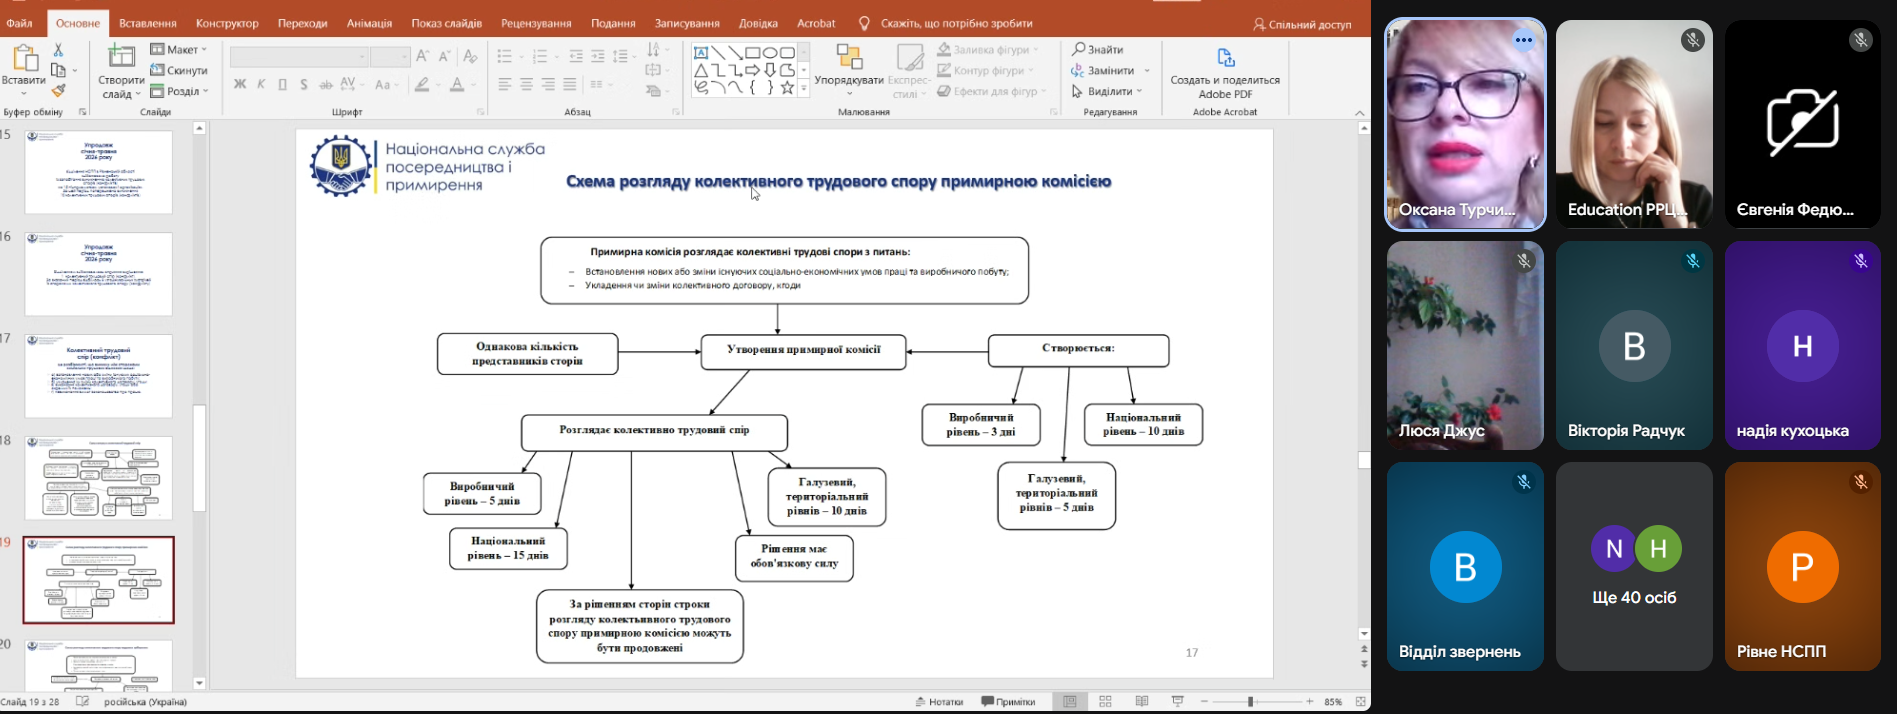
Task: Toggle the Нотатки notes pane
Action: point(939,702)
